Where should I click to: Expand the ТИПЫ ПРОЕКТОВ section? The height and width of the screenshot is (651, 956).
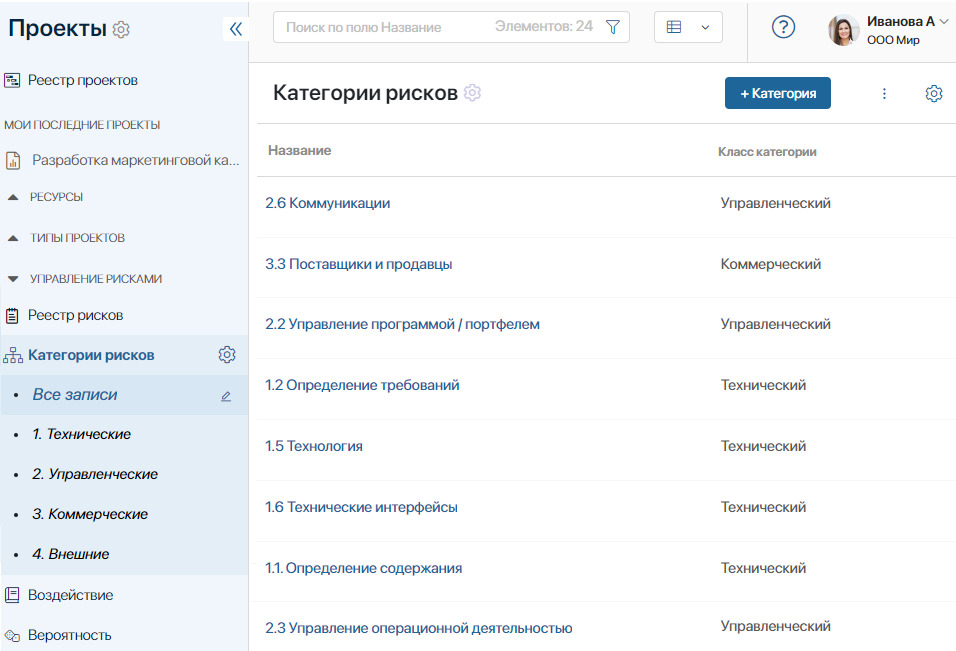(77, 238)
